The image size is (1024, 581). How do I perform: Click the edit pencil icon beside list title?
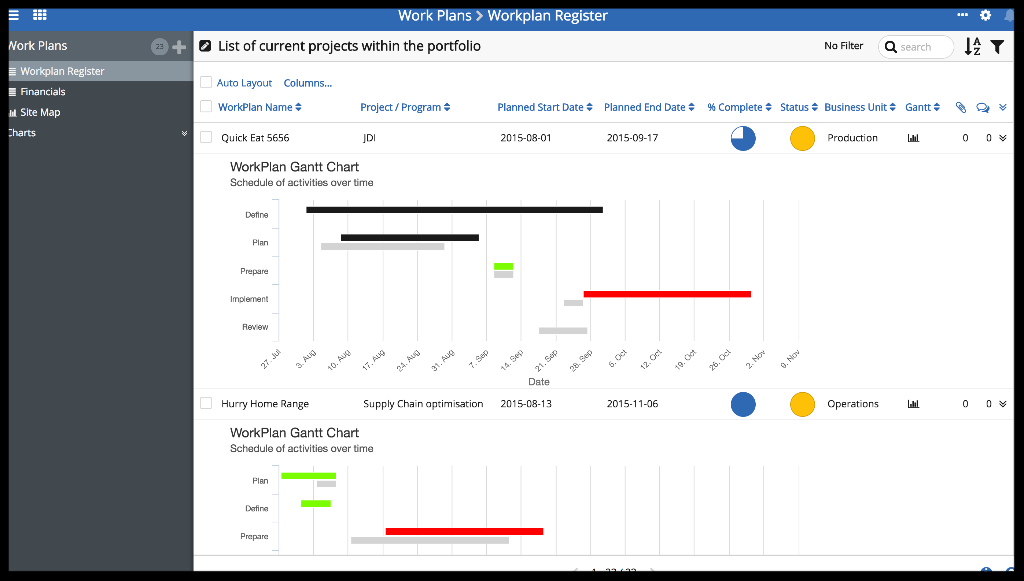[205, 46]
